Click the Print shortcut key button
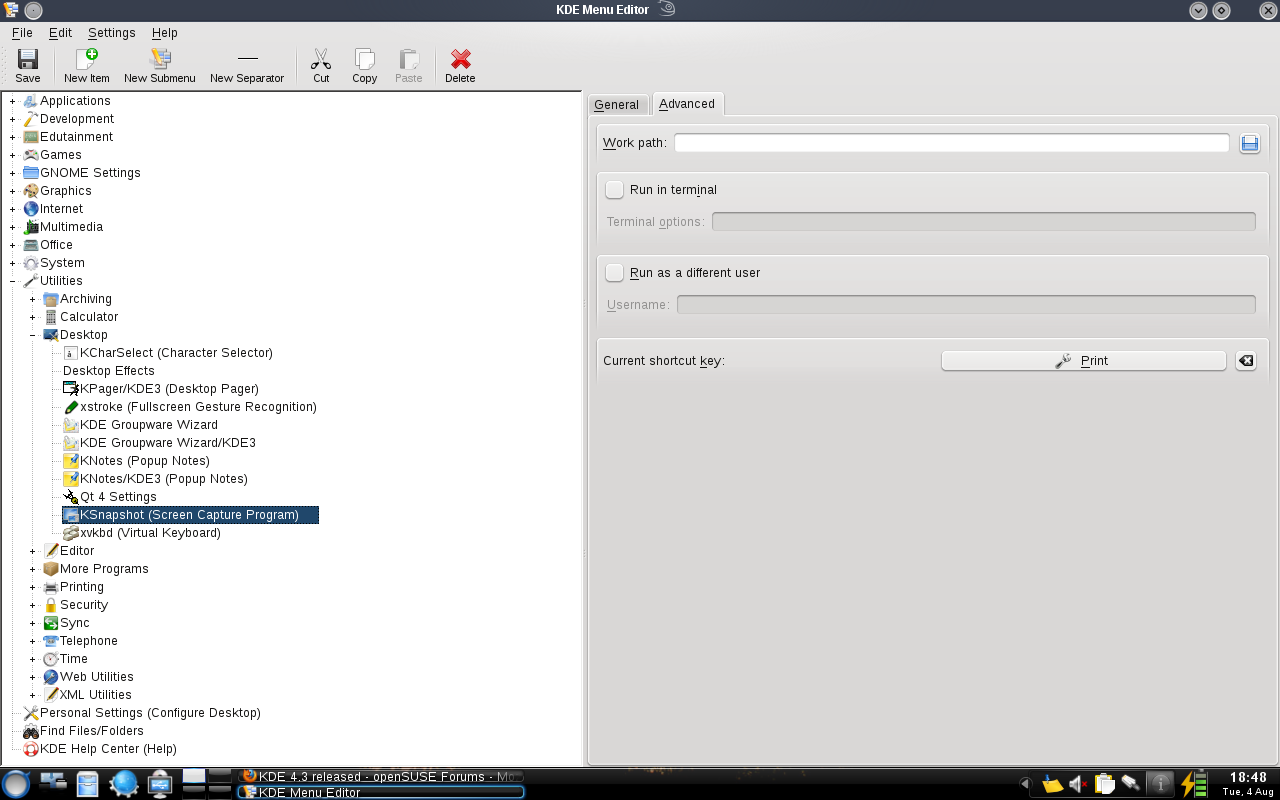This screenshot has height=800, width=1280. (x=1083, y=361)
